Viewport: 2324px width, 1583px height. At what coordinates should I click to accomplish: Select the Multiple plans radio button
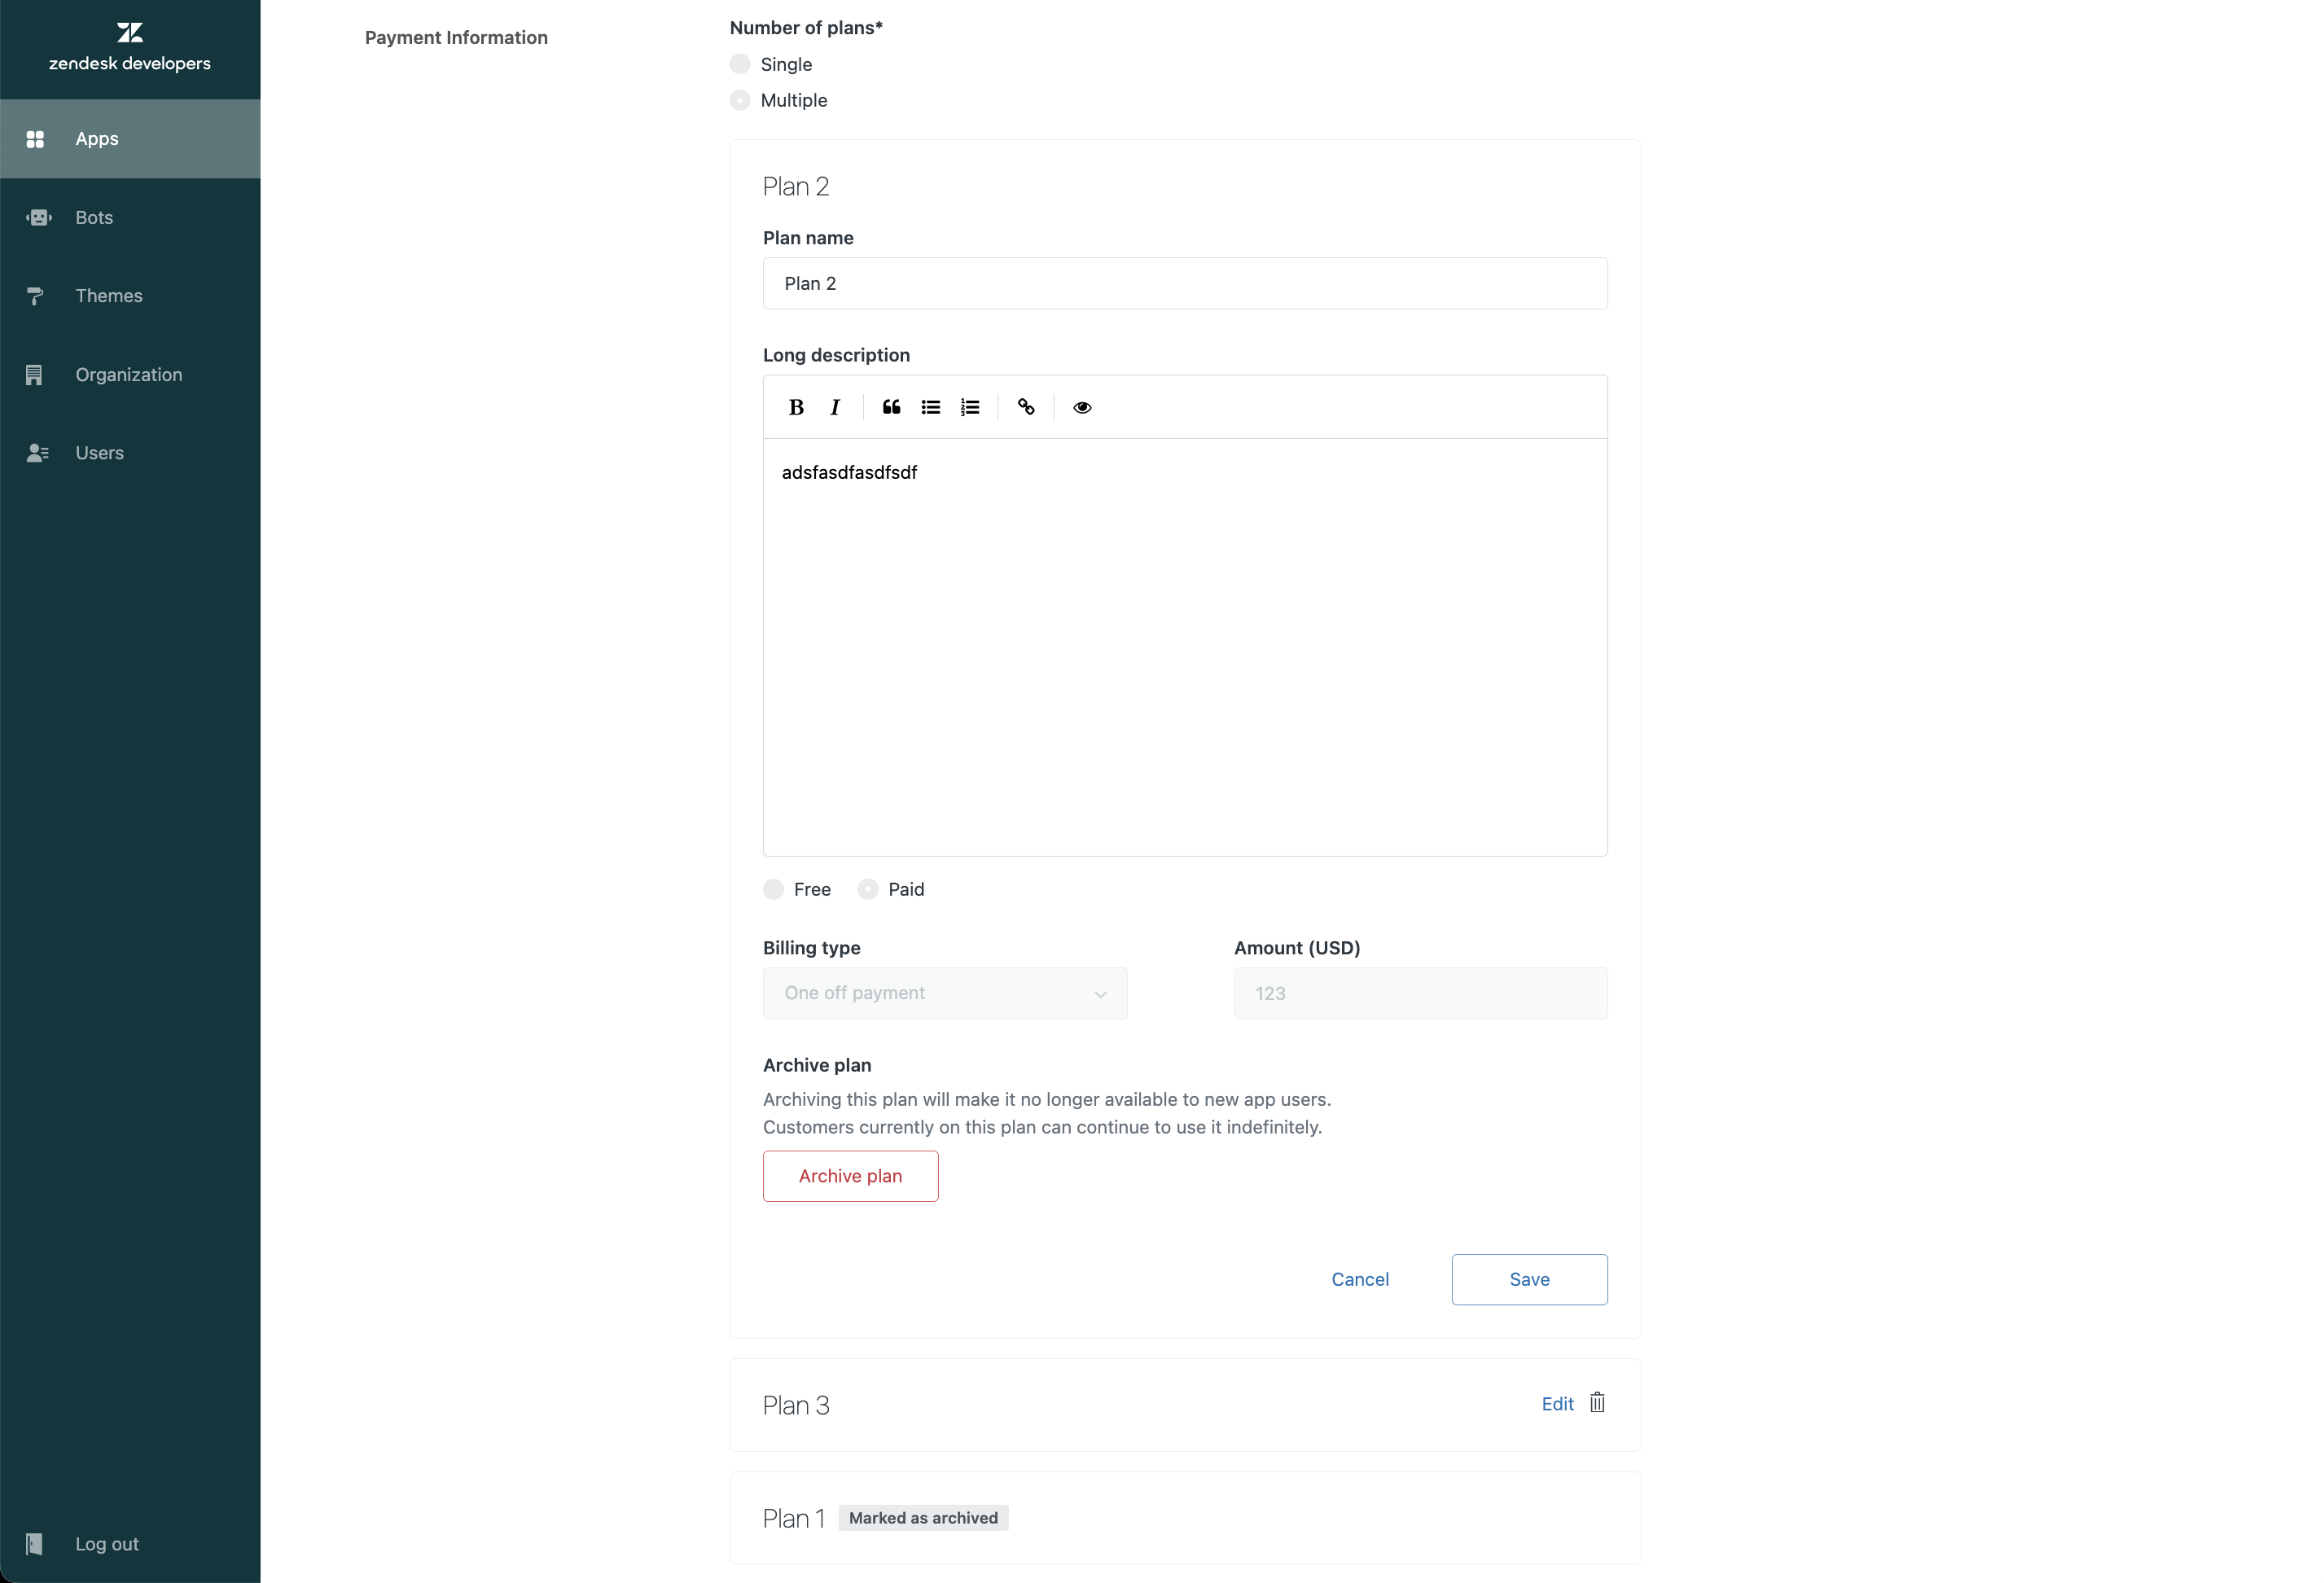(740, 100)
